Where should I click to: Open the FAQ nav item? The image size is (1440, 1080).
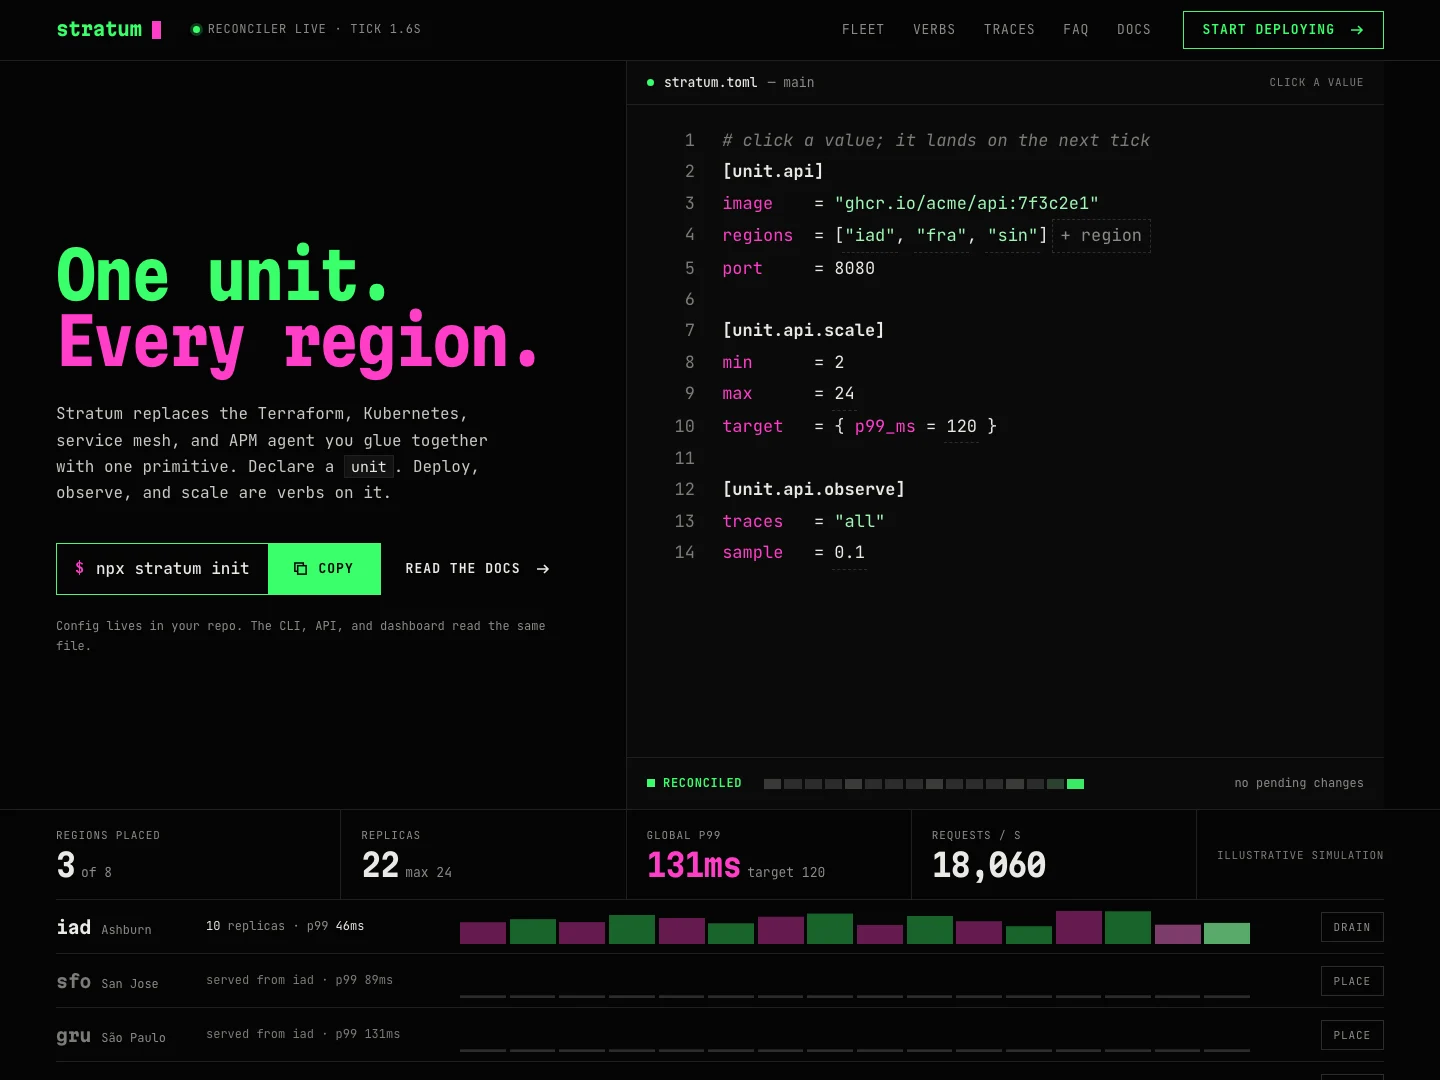tap(1076, 29)
